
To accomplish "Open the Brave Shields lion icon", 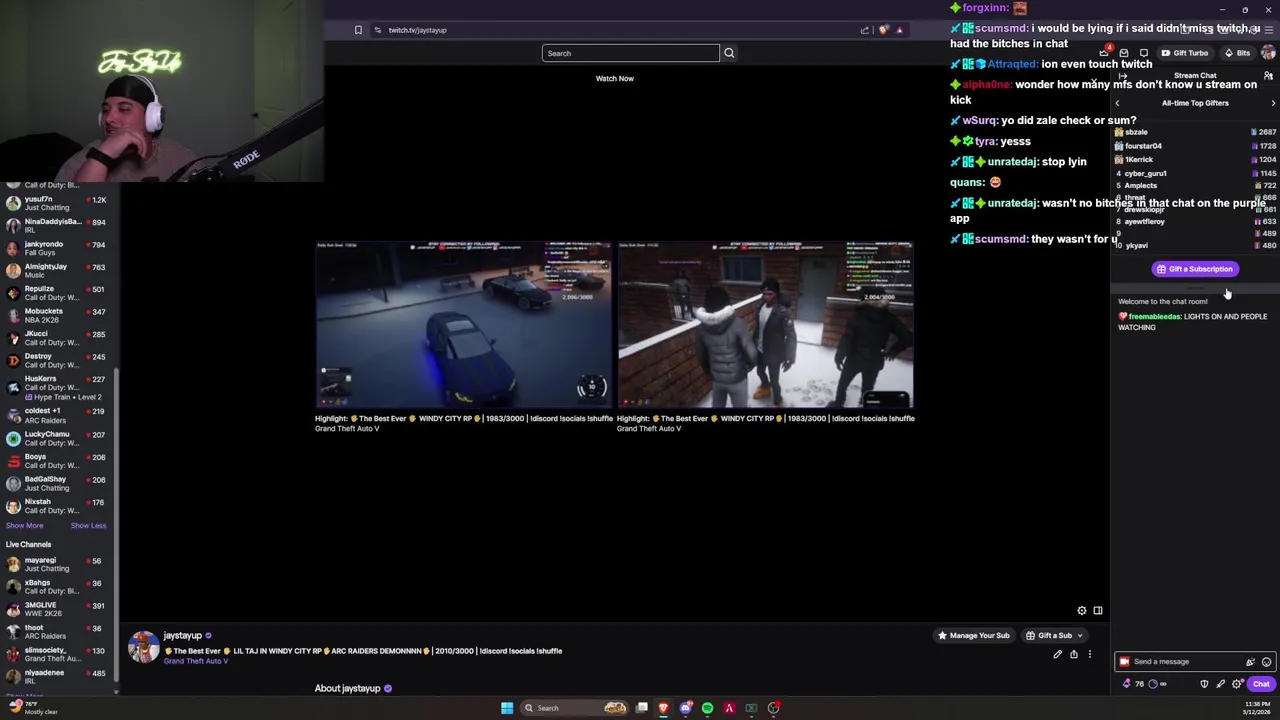I will pyautogui.click(x=883, y=30).
